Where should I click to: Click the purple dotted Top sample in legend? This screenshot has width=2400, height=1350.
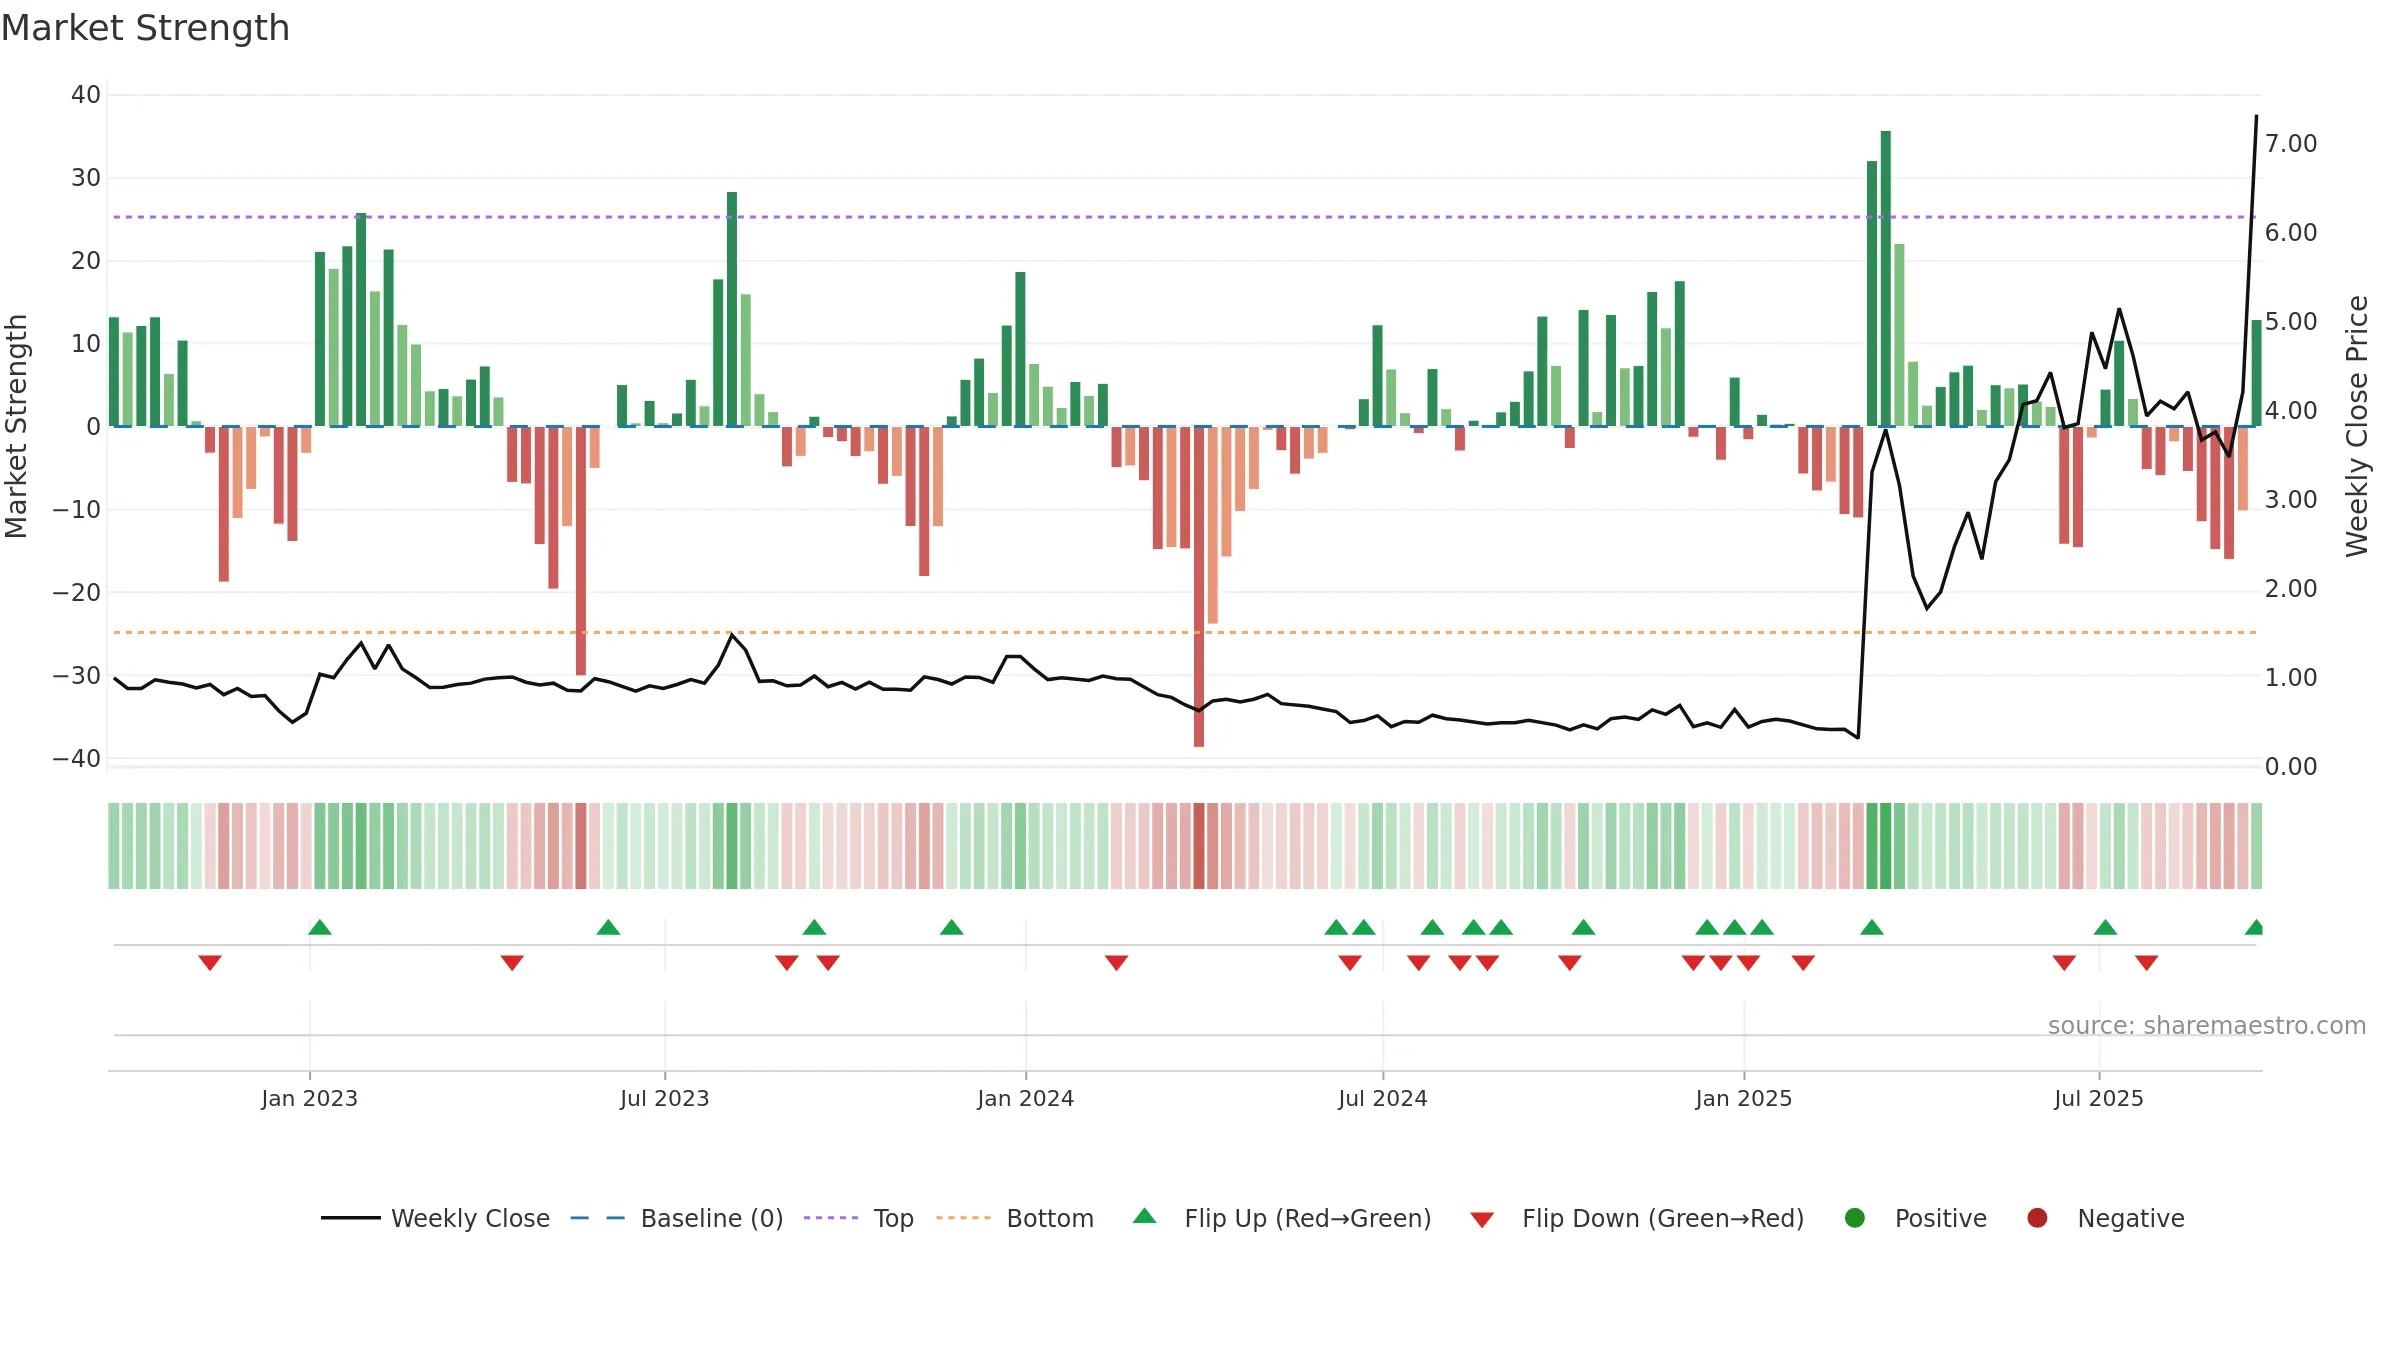[x=831, y=1218]
